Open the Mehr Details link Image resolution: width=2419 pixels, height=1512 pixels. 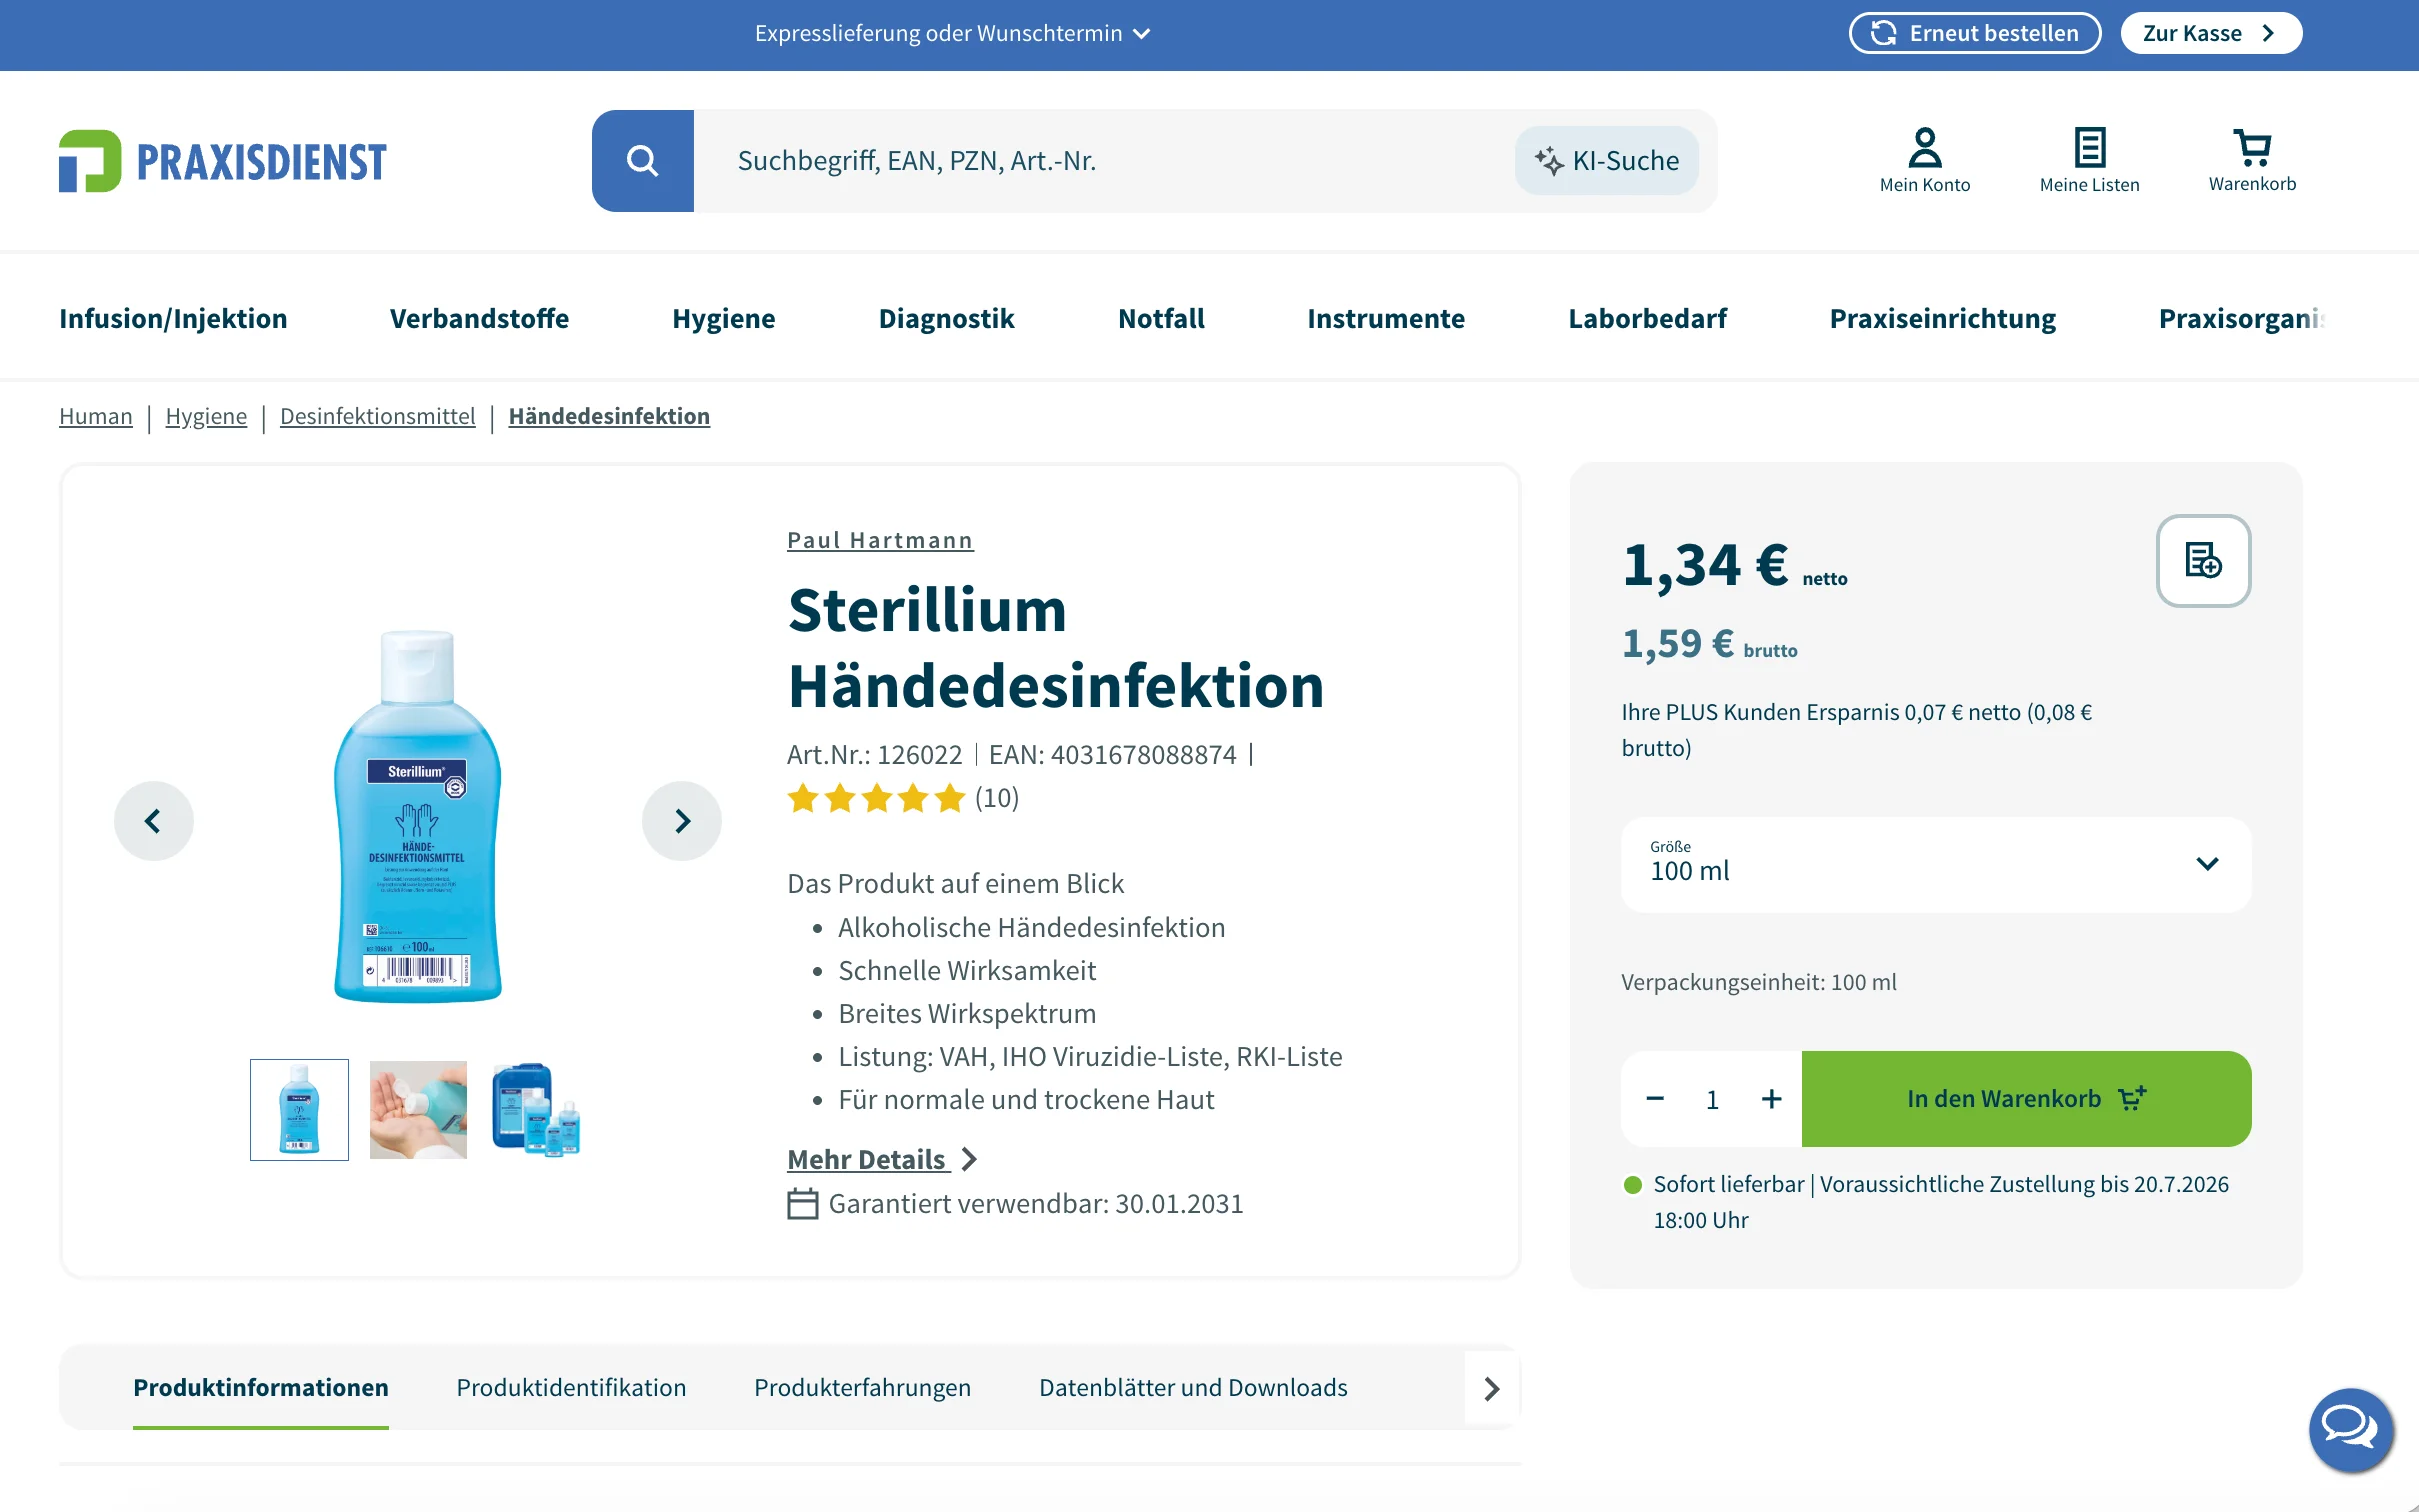point(881,1159)
